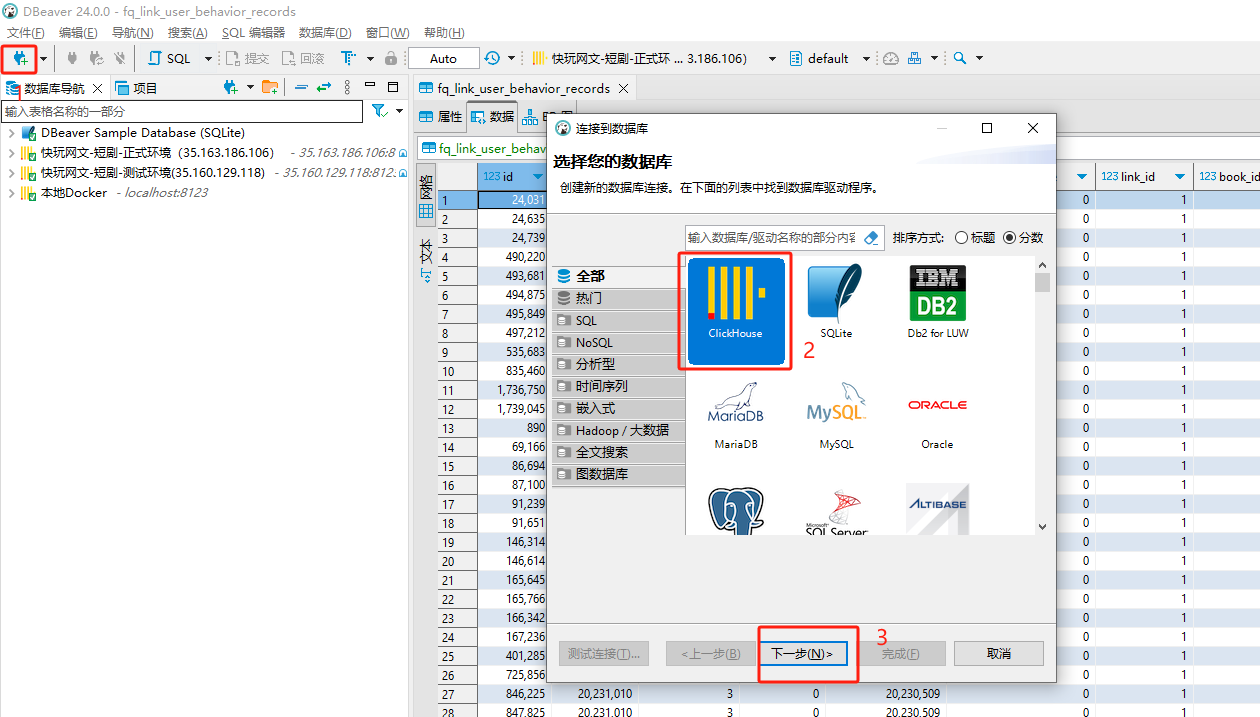This screenshot has height=717, width=1260.
Task: Select the 图数据库 category
Action: pos(618,474)
